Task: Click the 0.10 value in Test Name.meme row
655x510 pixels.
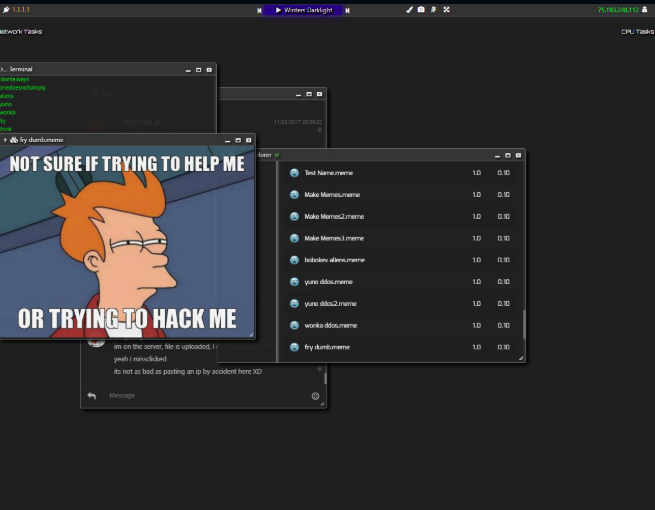Action: (x=503, y=173)
